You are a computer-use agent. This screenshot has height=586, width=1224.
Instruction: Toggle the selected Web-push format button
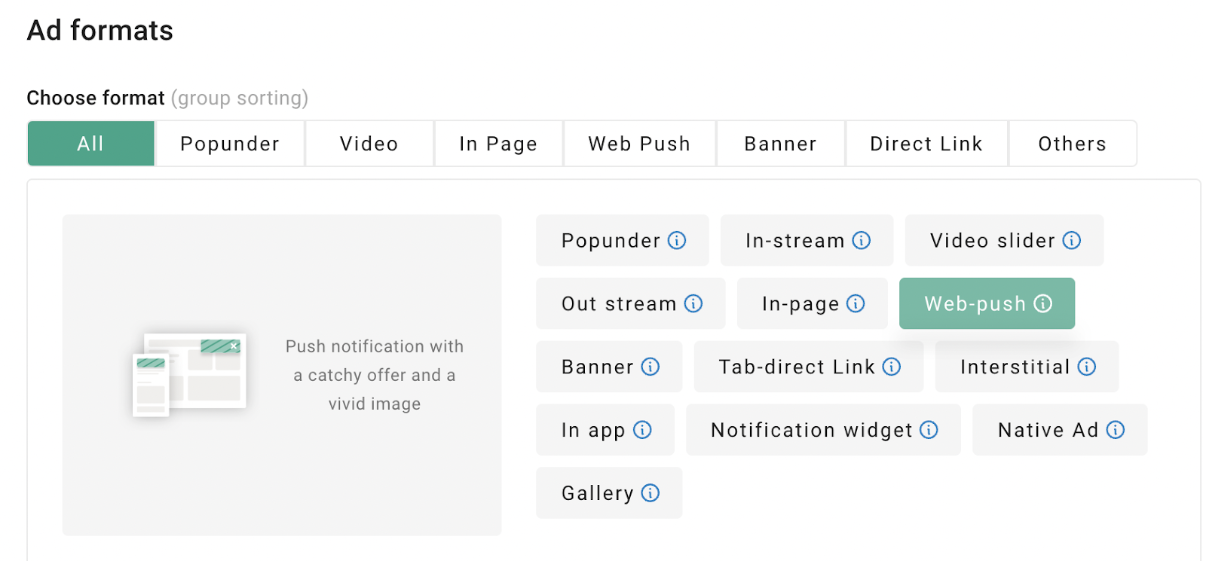coord(973,304)
